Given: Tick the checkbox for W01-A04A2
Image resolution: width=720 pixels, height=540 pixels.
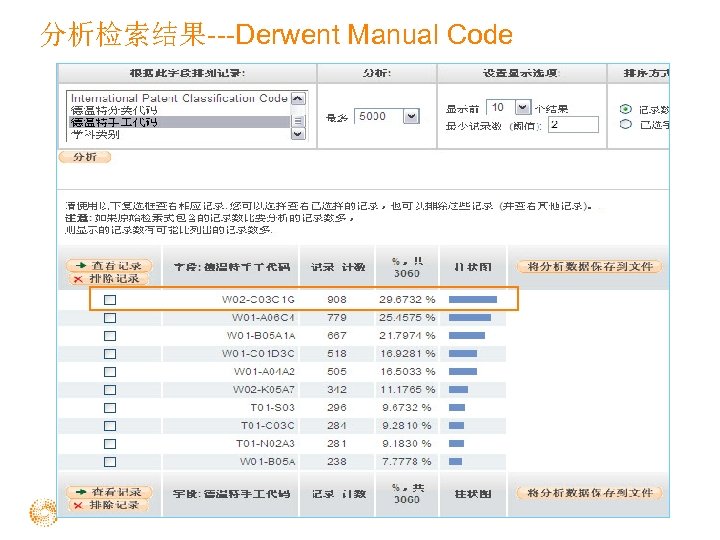Looking at the screenshot, I should [110, 371].
